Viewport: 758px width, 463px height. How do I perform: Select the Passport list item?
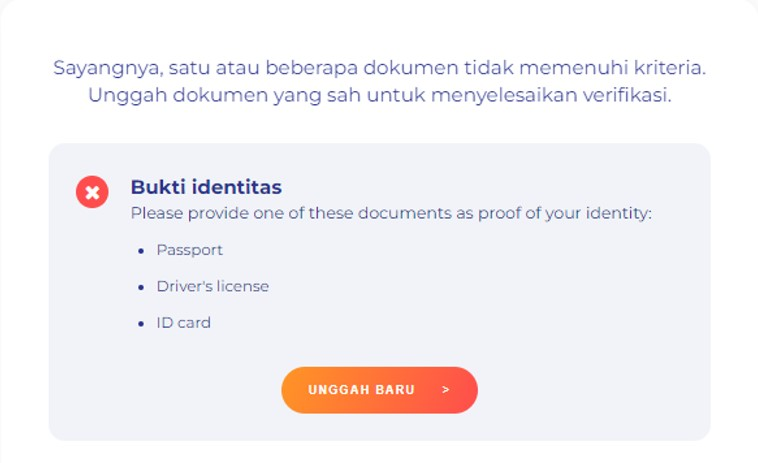point(190,250)
